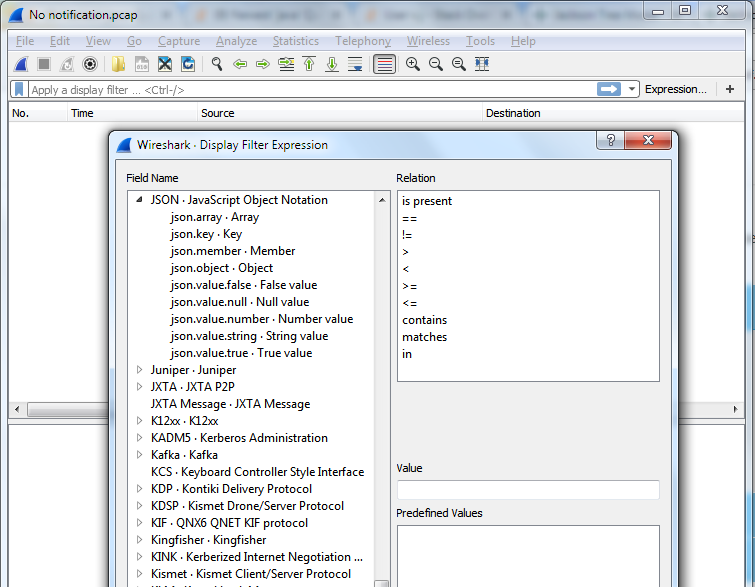Open the Tools menu
Screen dimensions: 755x587
pyautogui.click(x=480, y=41)
